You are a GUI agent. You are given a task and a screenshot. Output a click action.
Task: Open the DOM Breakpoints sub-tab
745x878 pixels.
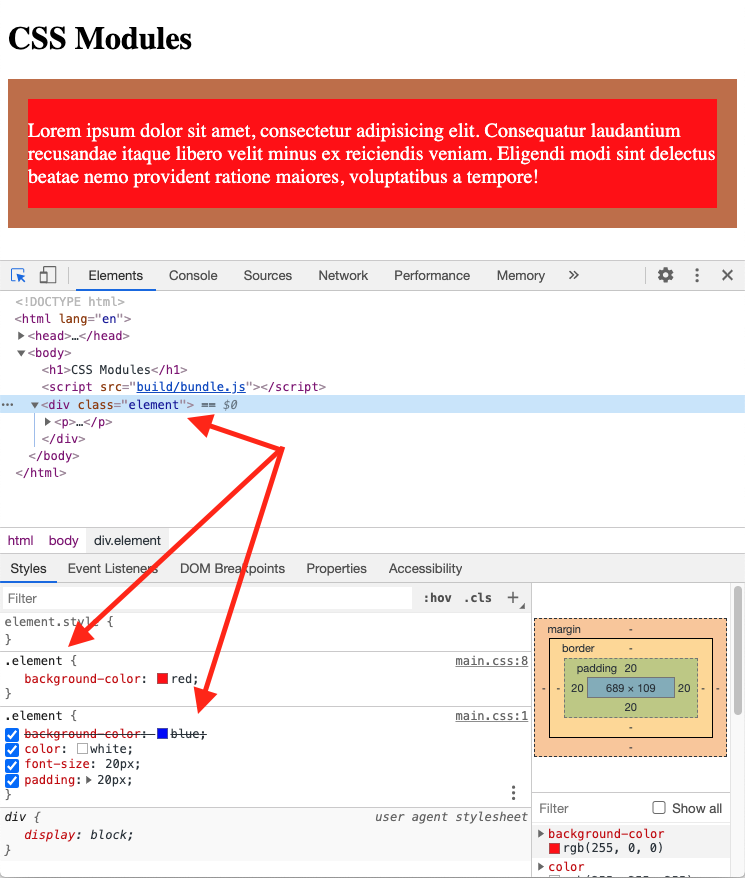click(232, 568)
